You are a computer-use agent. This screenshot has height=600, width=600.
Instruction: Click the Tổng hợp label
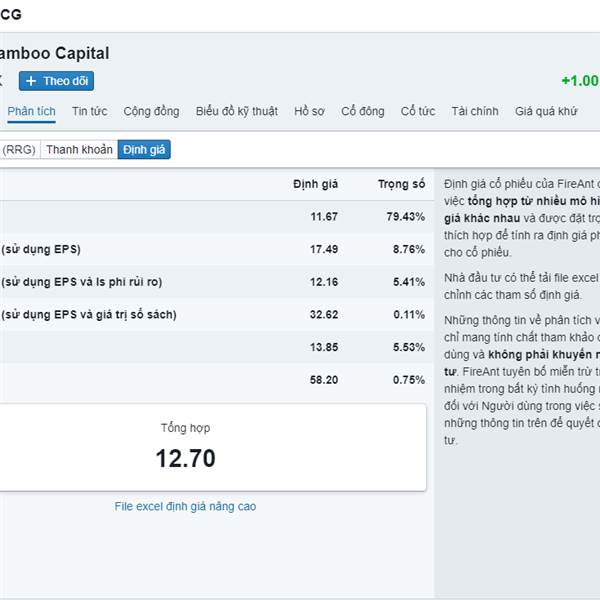click(185, 428)
